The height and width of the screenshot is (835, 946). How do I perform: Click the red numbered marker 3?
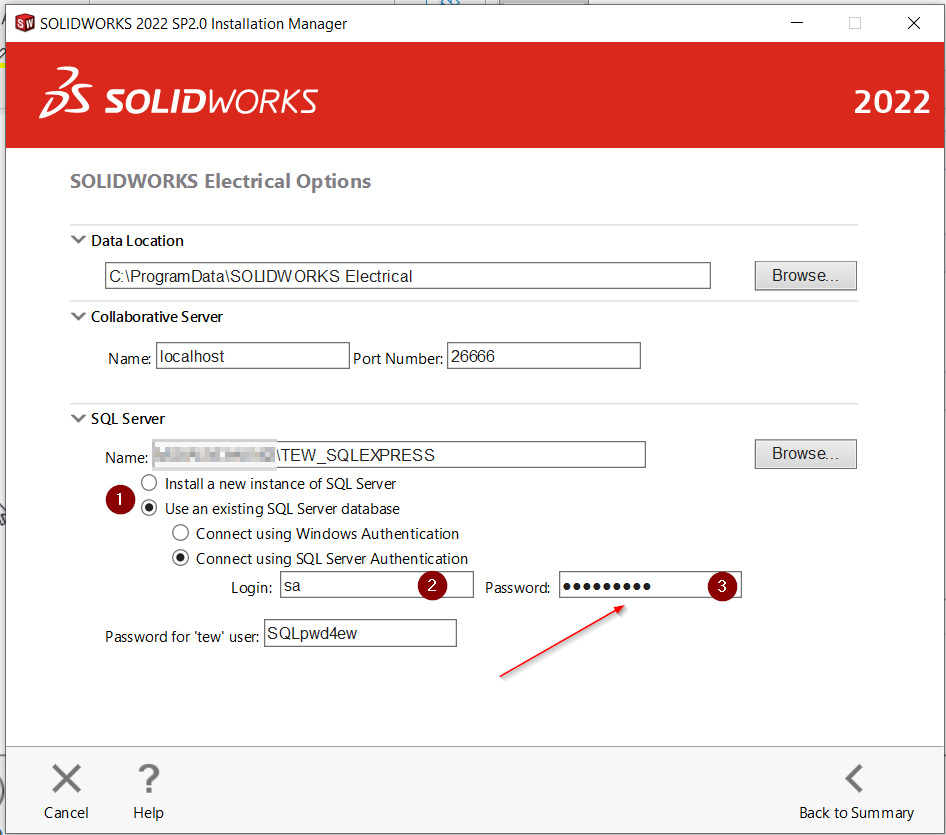tap(722, 586)
